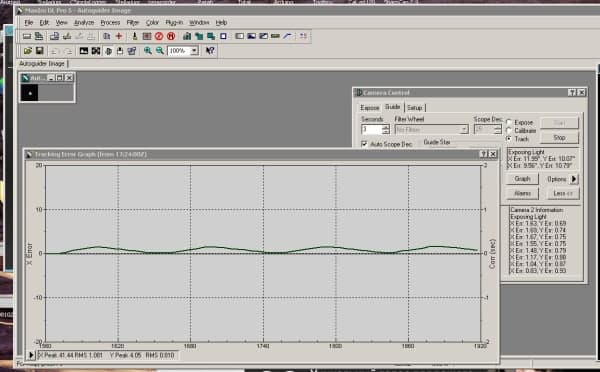Image resolution: width=600 pixels, height=372 pixels.
Task: Click the Stop button
Action: (x=559, y=137)
